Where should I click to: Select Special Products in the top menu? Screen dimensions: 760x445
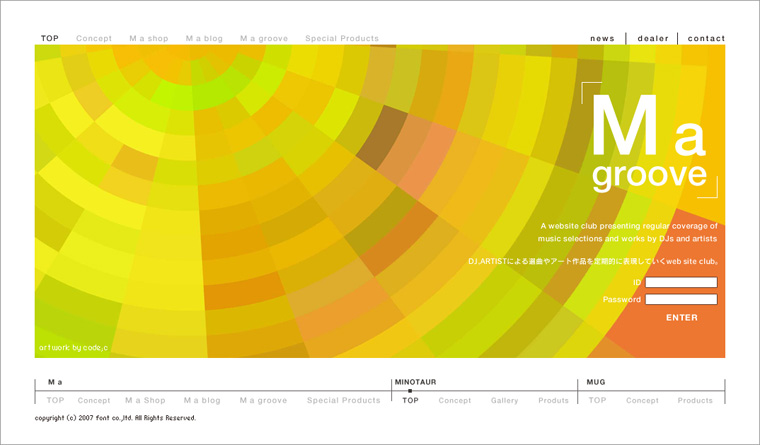(x=342, y=39)
